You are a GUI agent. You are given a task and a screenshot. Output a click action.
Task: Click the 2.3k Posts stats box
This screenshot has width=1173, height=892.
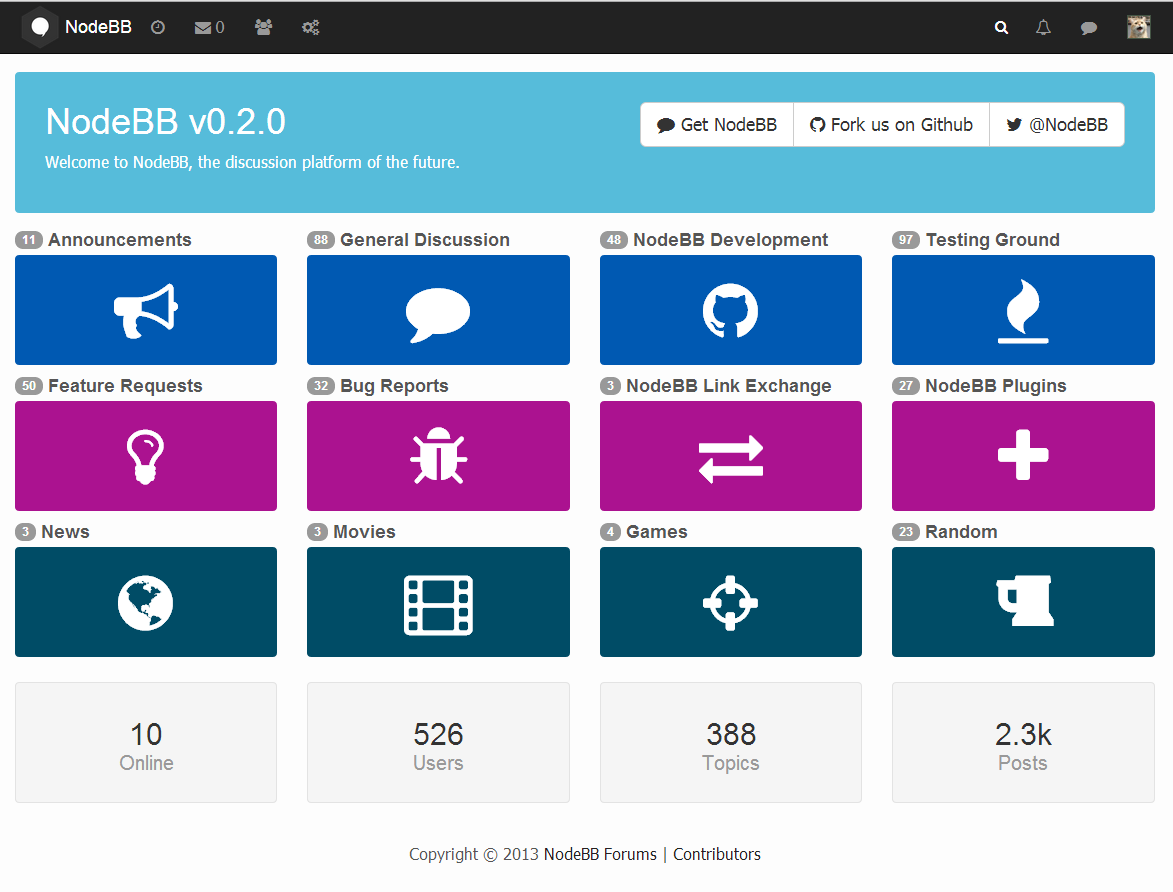[1023, 742]
